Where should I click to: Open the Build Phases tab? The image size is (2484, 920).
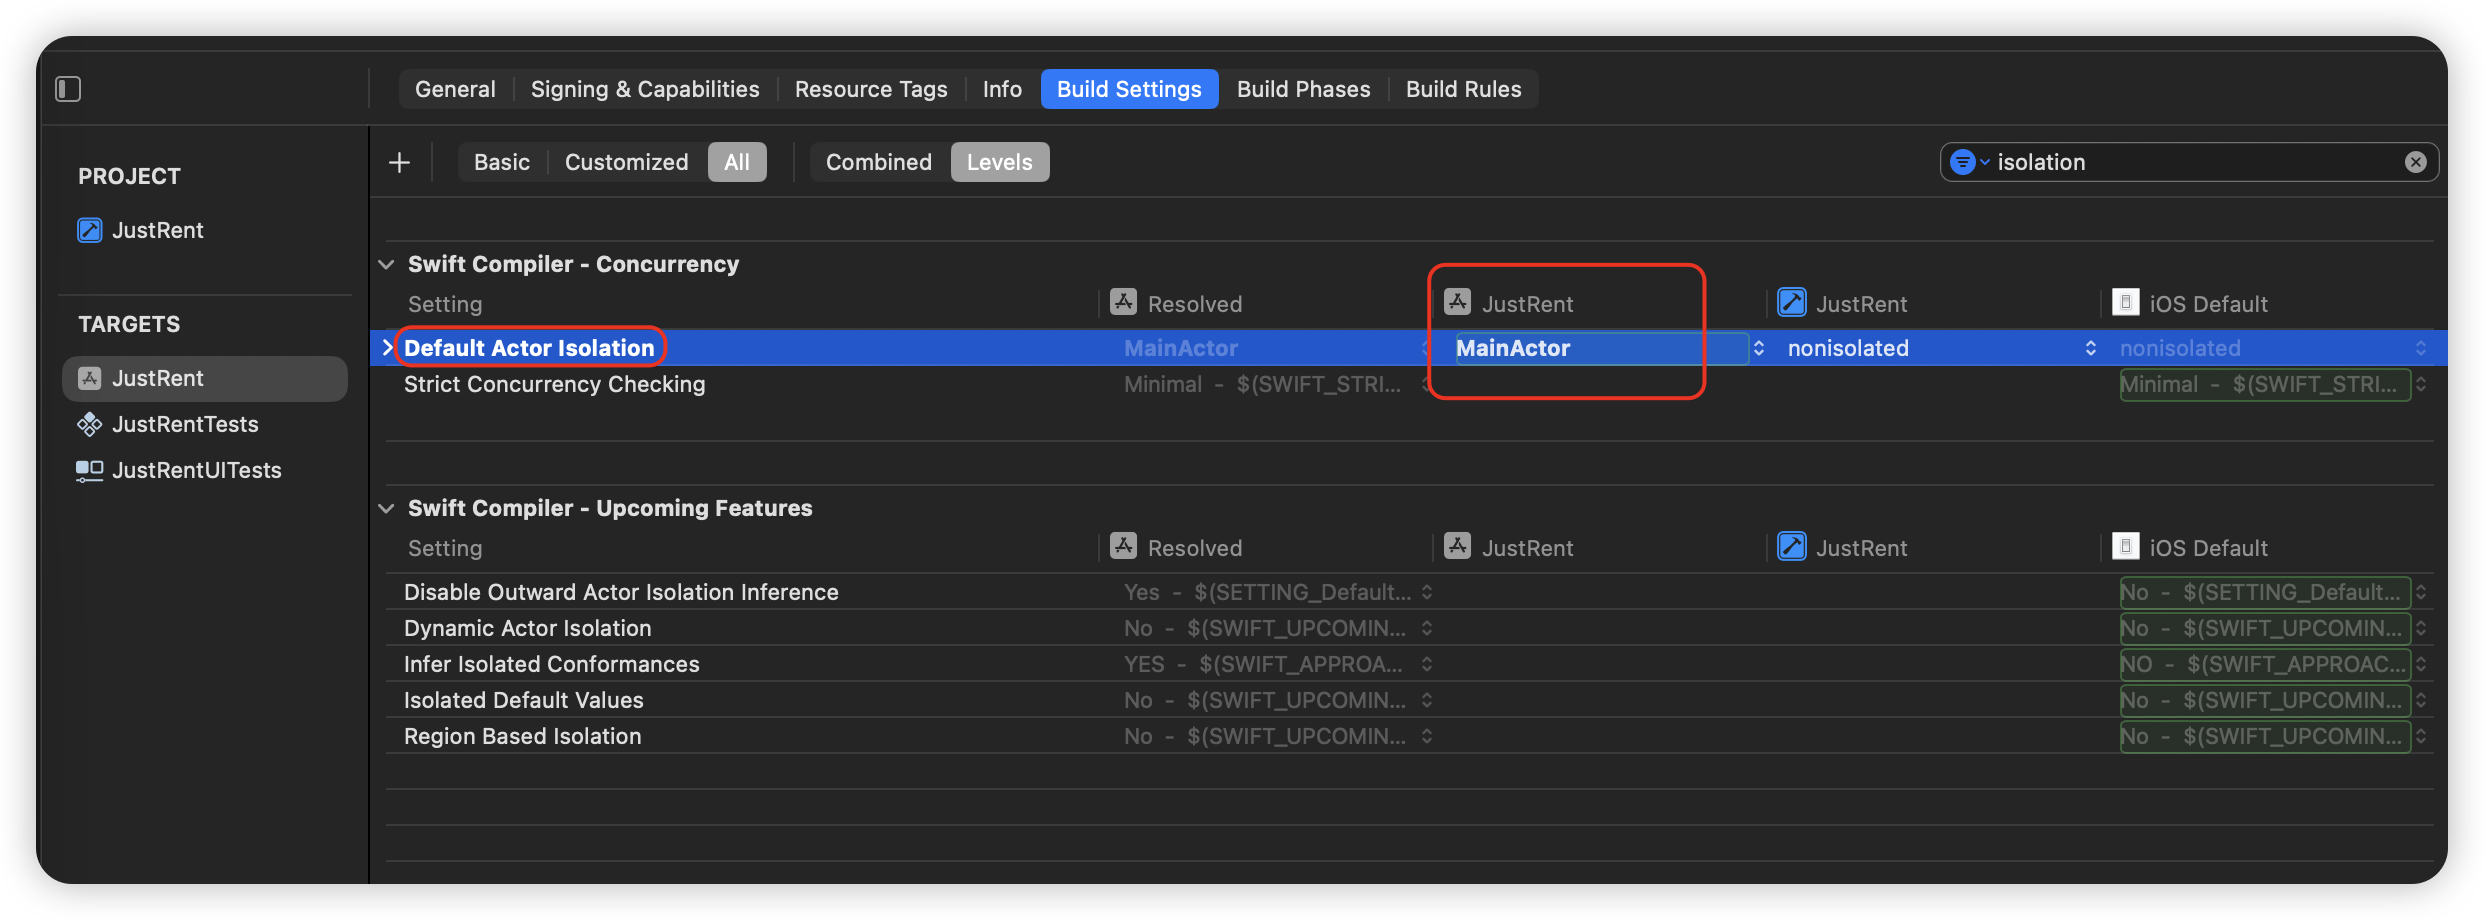(1303, 89)
